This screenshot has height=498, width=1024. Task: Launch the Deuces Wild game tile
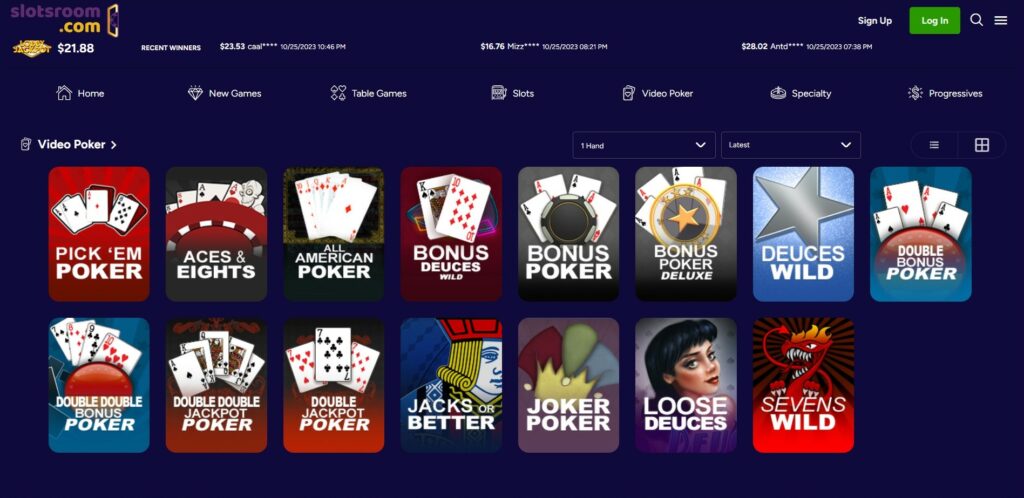tap(803, 234)
